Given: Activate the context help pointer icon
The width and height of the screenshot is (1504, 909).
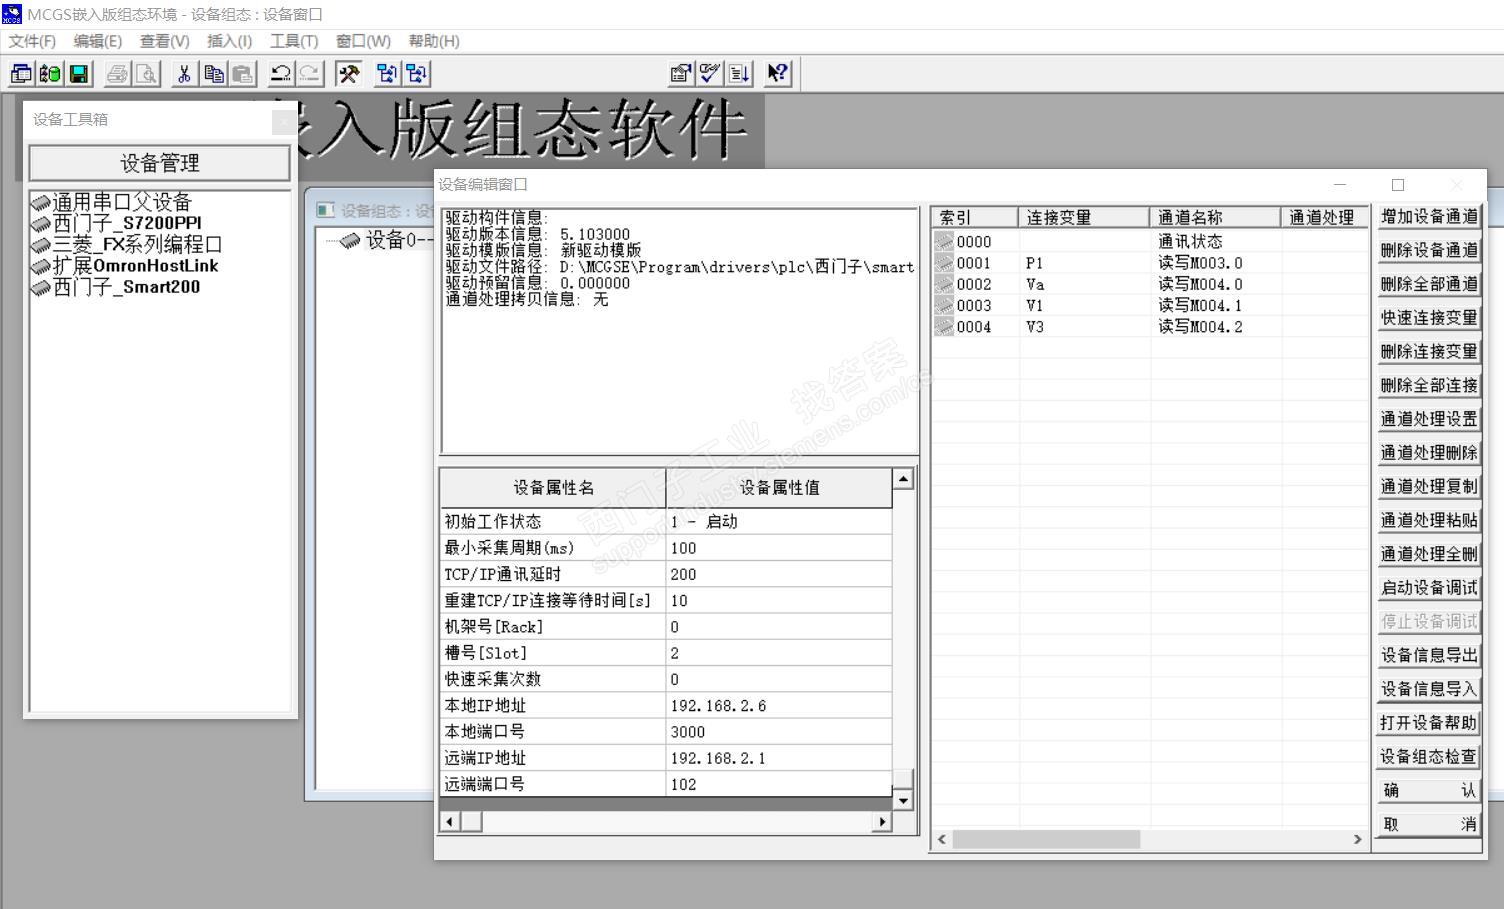Looking at the screenshot, I should 778,73.
